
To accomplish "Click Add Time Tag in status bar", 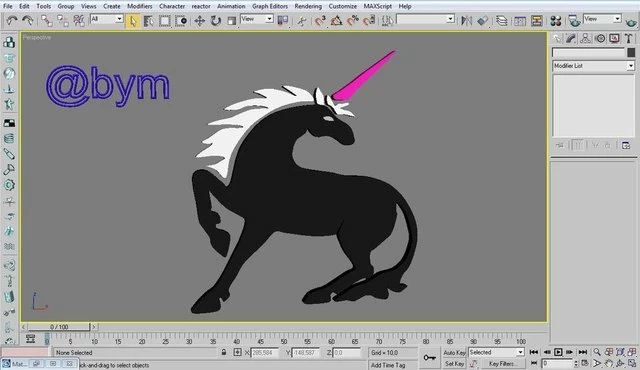I will pos(388,365).
